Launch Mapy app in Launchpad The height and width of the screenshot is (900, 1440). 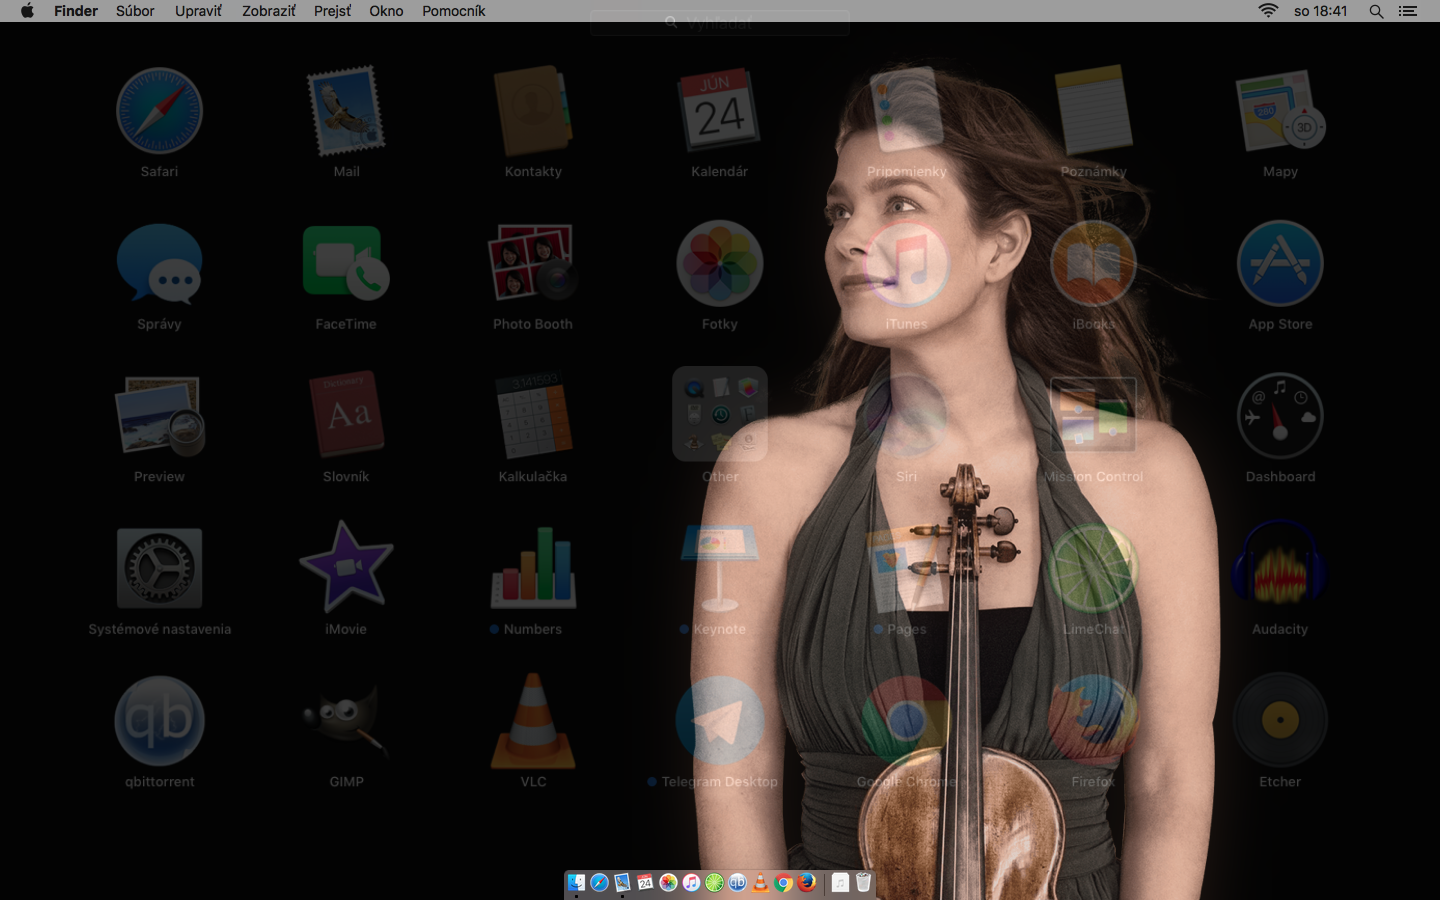pyautogui.click(x=1280, y=111)
